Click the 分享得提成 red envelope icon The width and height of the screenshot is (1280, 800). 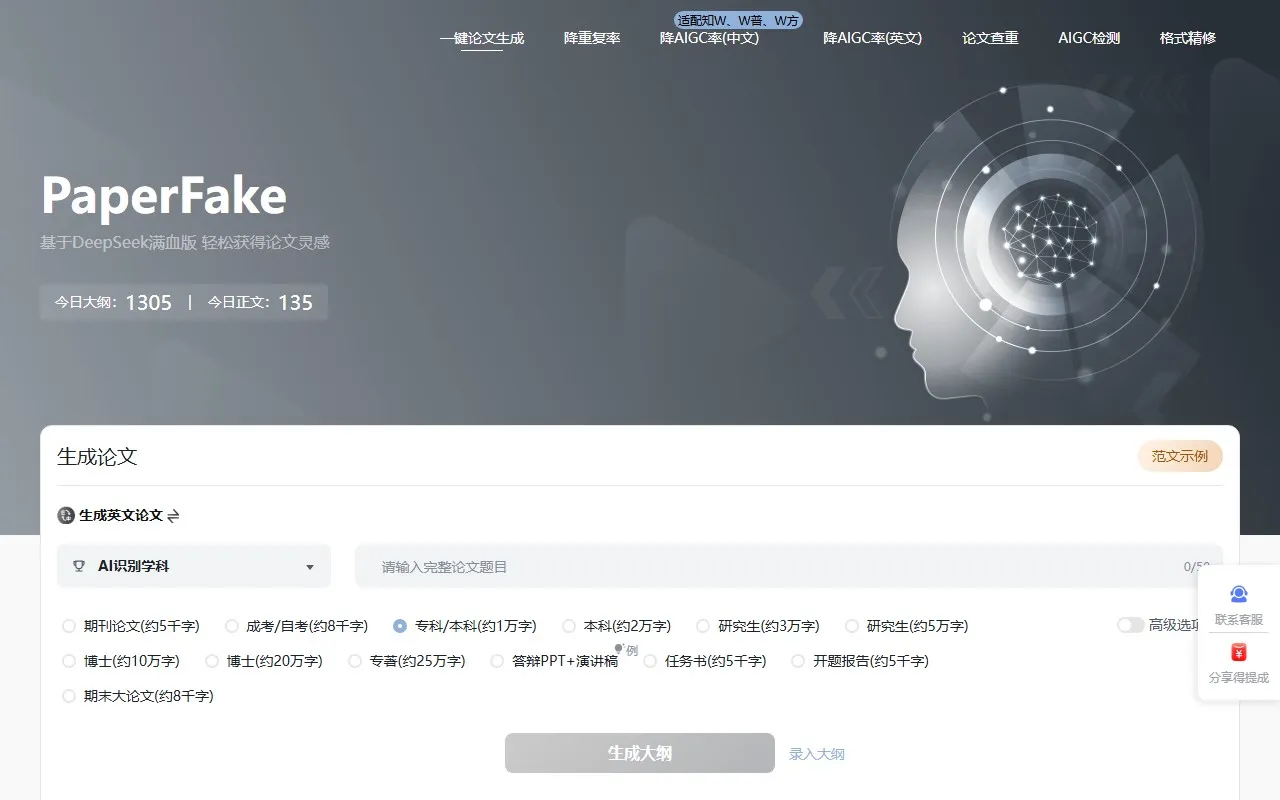[x=1239, y=653]
